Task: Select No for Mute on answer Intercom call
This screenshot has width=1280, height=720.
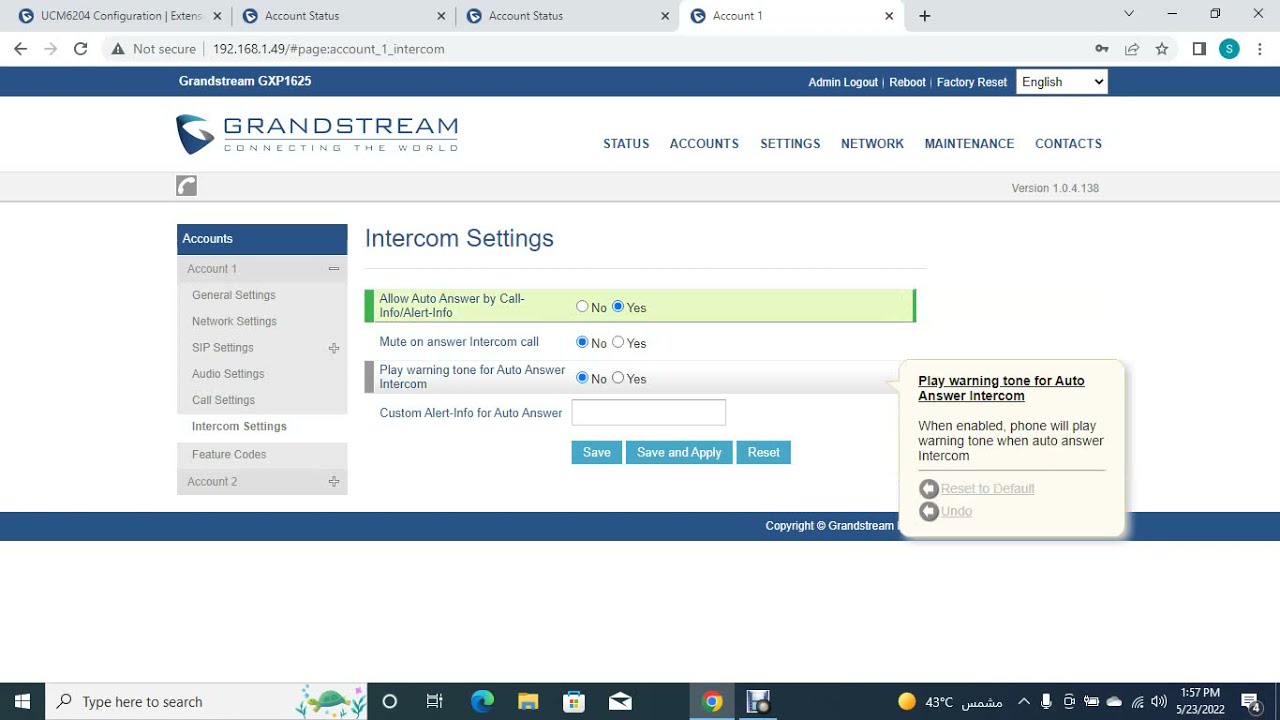Action: point(582,342)
